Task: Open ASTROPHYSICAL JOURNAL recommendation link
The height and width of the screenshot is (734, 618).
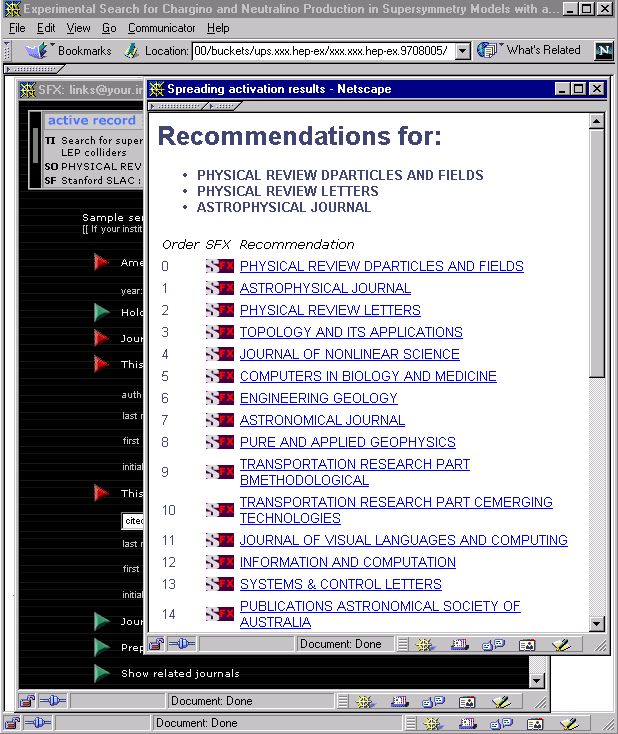Action: click(325, 288)
